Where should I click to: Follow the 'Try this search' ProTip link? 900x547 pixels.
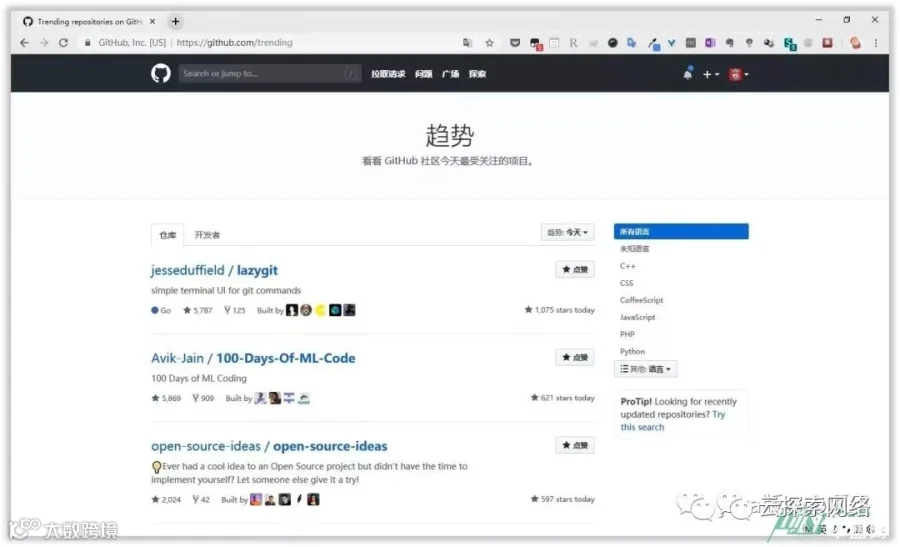point(672,421)
